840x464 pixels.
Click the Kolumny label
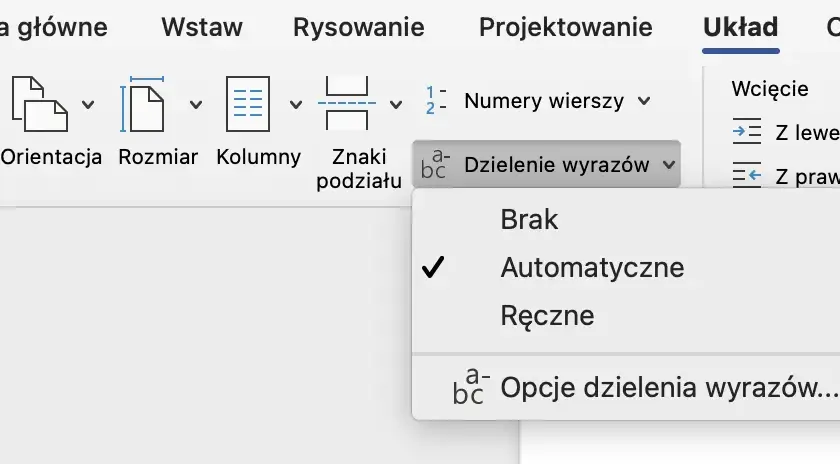click(258, 157)
